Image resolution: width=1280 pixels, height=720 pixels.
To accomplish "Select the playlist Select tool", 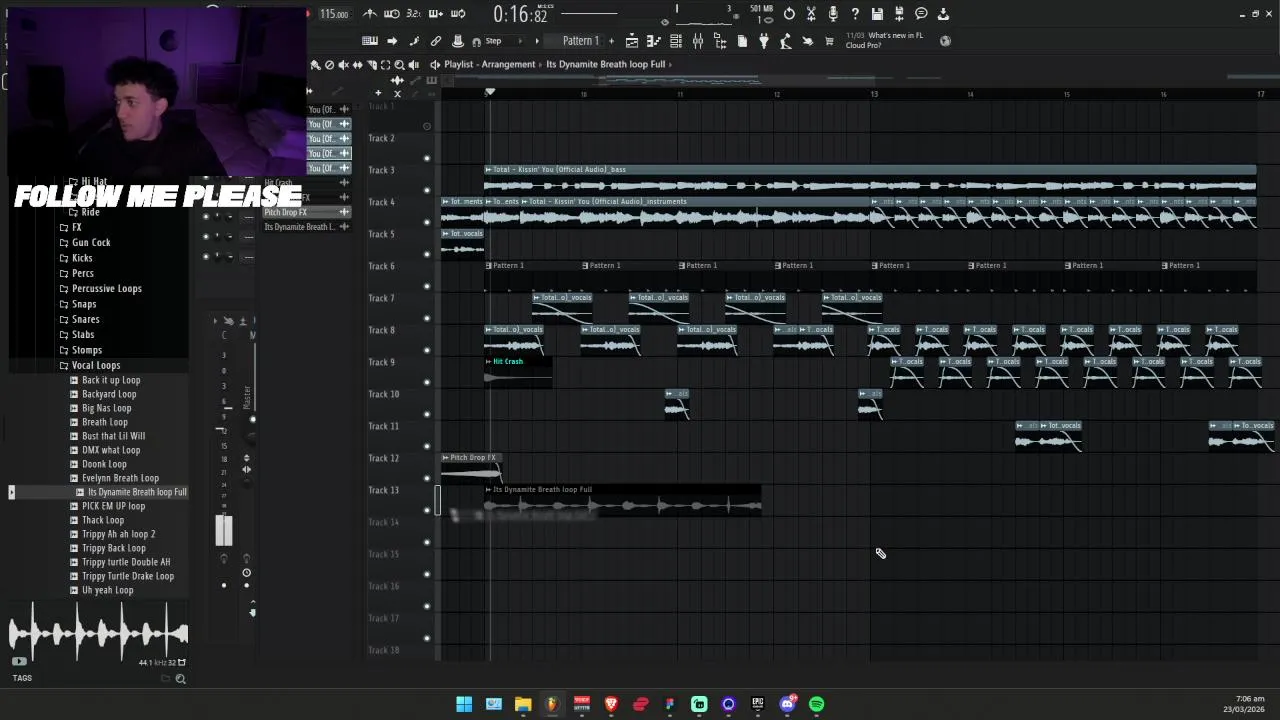I will pos(386,65).
